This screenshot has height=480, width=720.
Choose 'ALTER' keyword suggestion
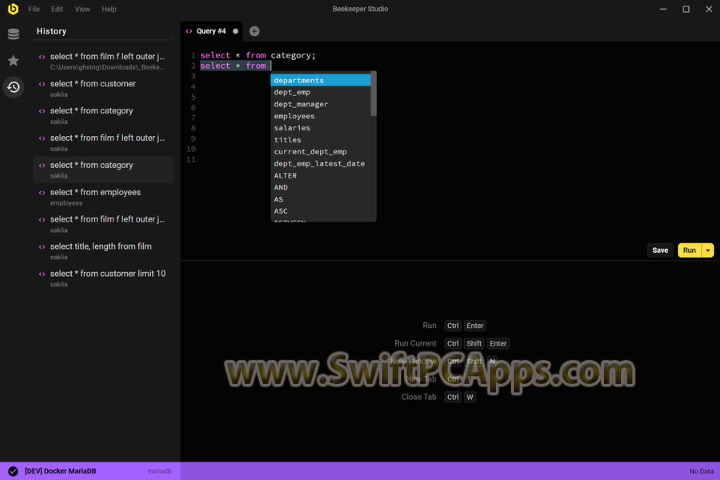321,175
